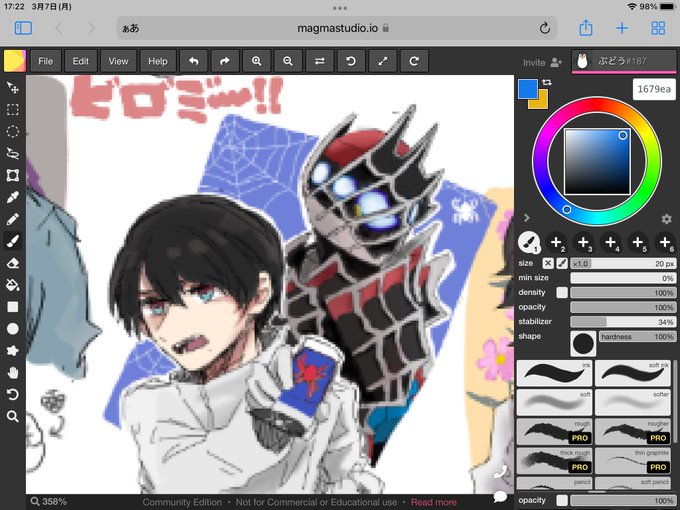Image resolution: width=680 pixels, height=510 pixels.
Task: Click the hex color field 1679ea
Action: [654, 89]
